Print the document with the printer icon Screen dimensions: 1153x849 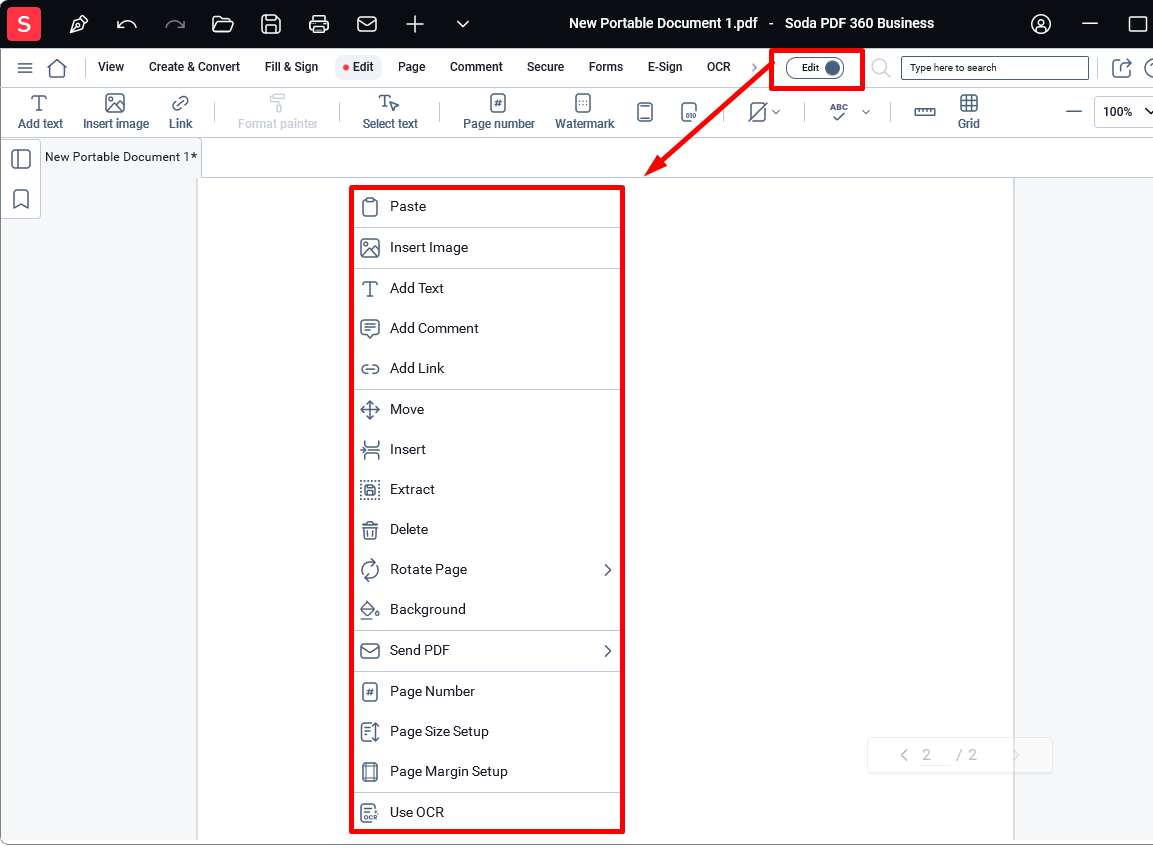coord(318,24)
